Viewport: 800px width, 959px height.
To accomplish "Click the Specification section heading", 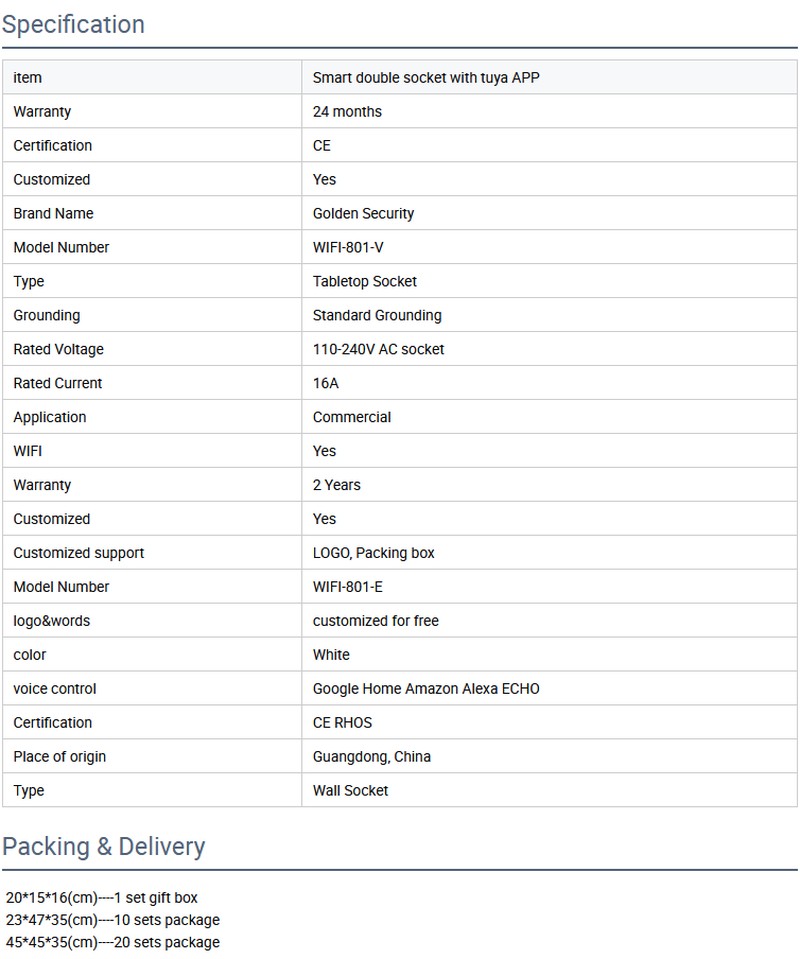I will click(73, 25).
